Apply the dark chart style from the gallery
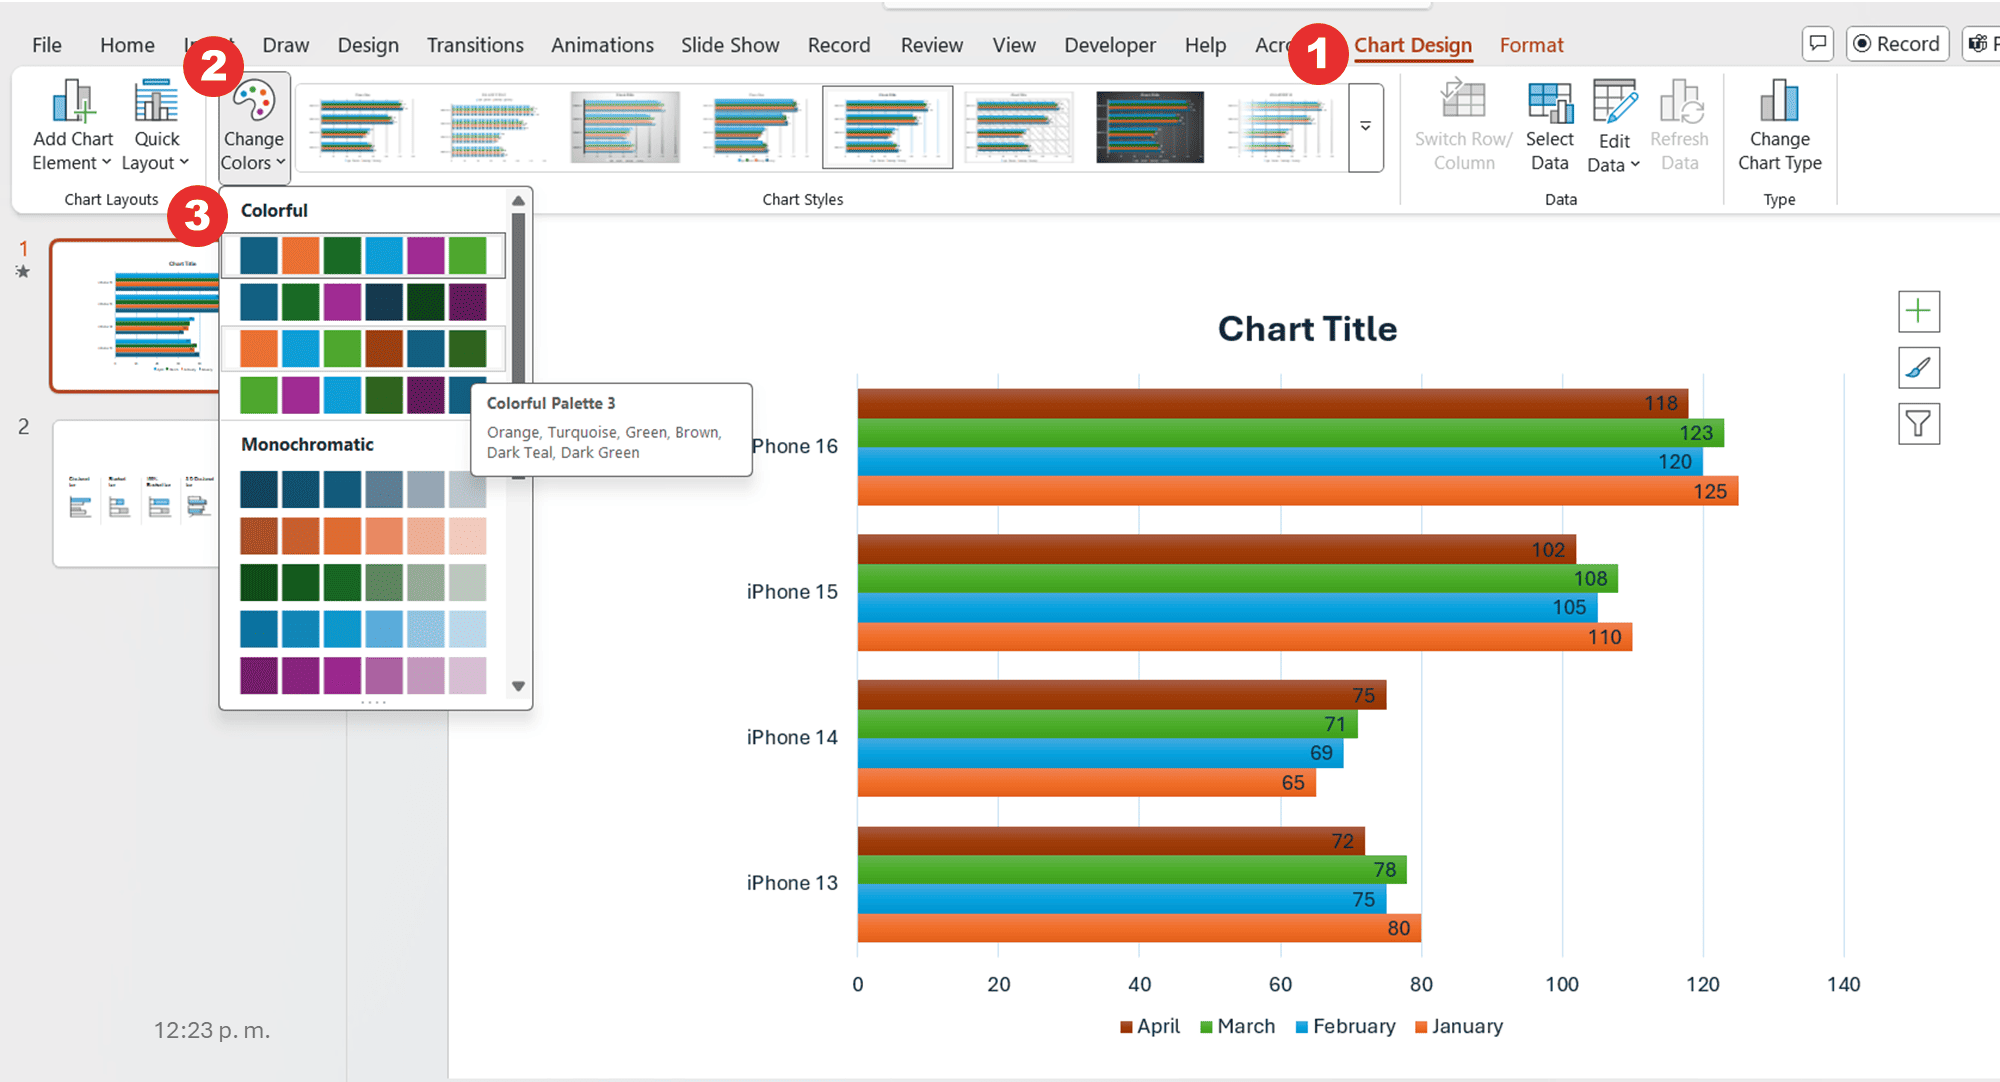Screen dimensions: 2000x1082 (x=1149, y=127)
